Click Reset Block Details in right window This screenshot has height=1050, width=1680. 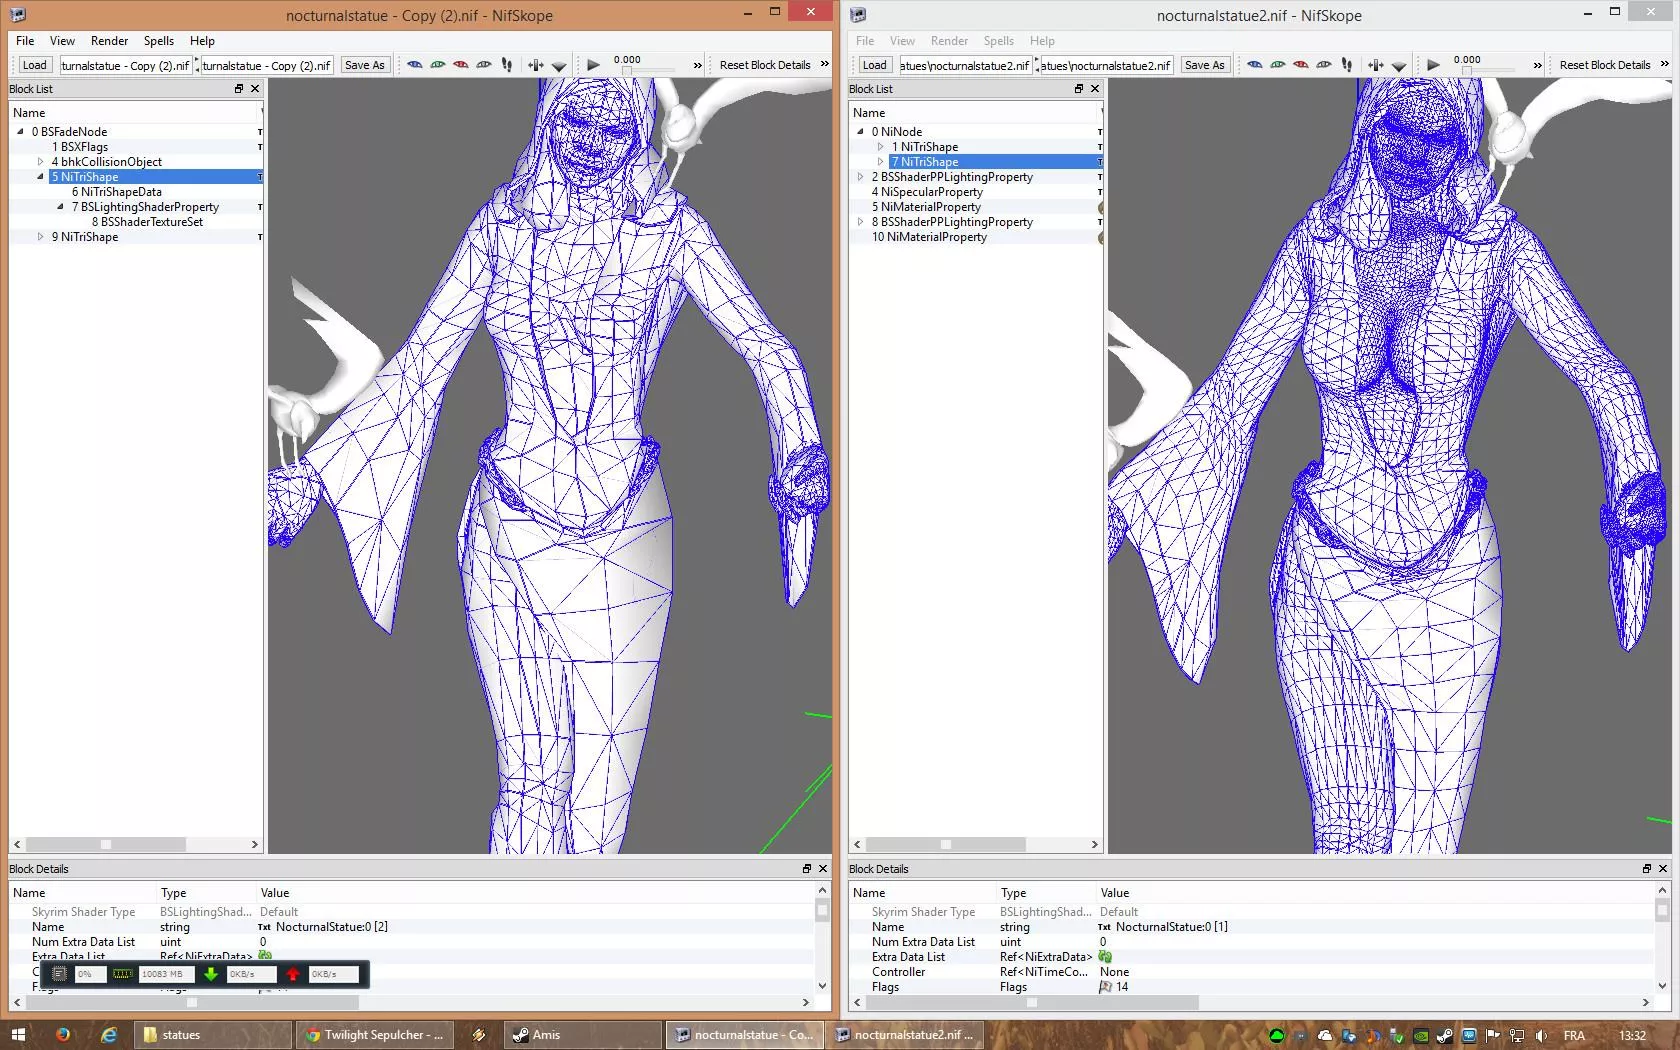pyautogui.click(x=1605, y=65)
